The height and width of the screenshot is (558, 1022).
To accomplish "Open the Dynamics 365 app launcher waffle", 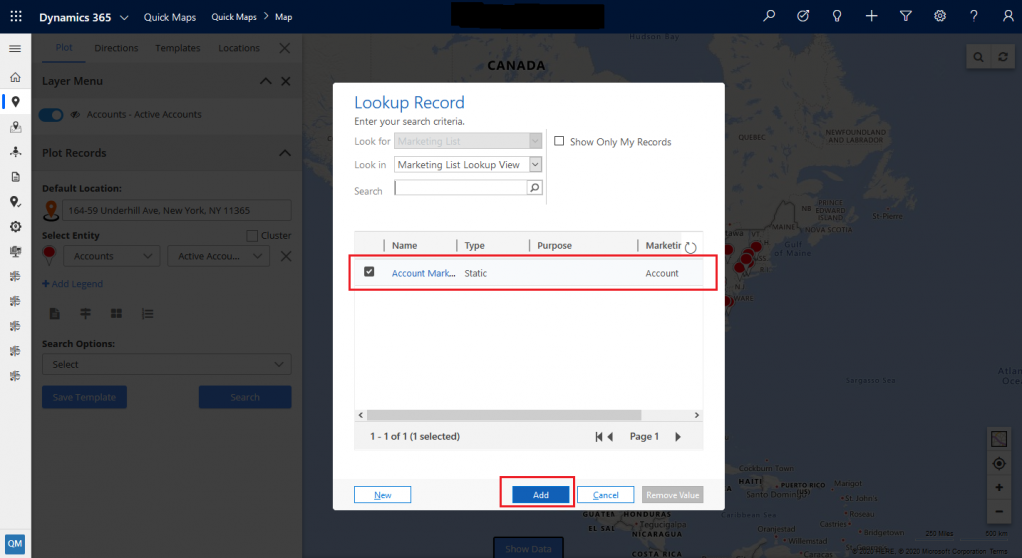I will [16, 16].
